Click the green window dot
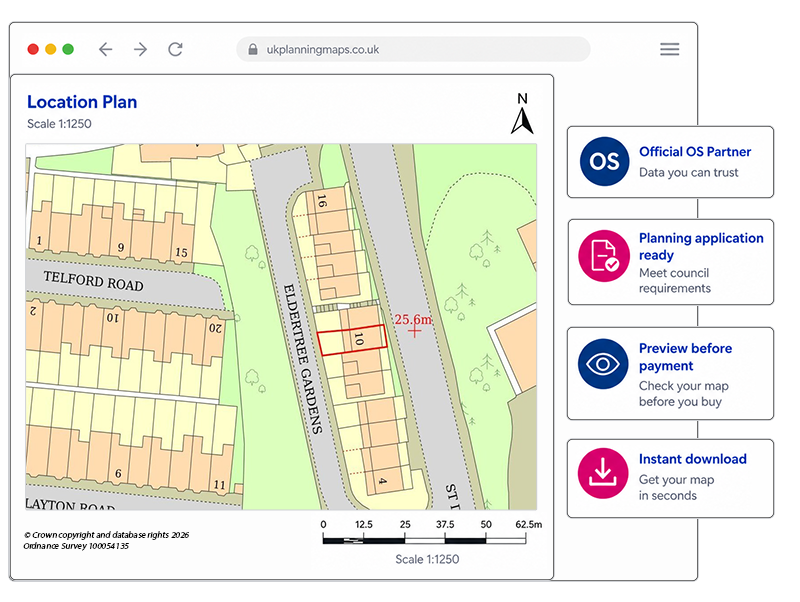 coord(68,49)
